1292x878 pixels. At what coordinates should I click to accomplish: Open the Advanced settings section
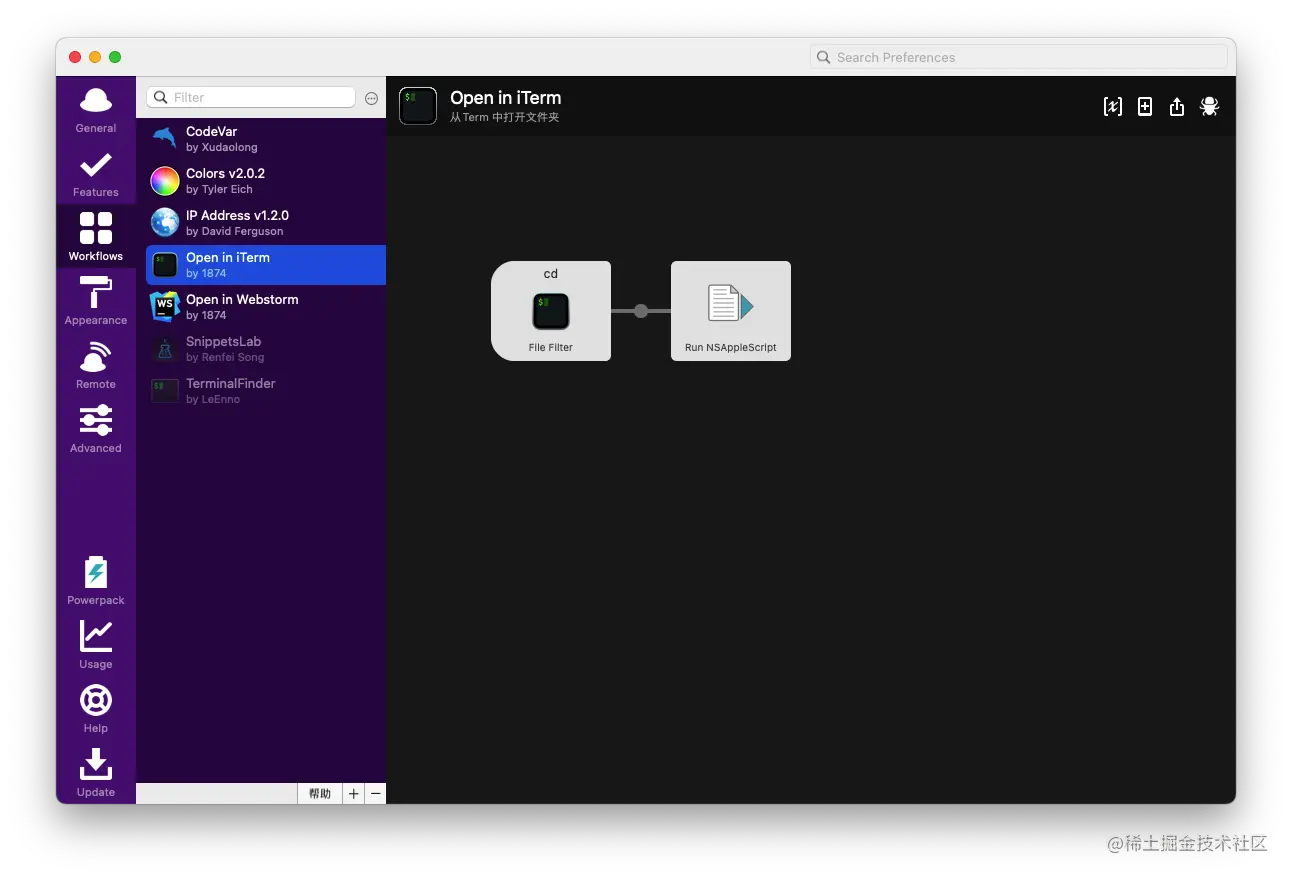(x=96, y=429)
